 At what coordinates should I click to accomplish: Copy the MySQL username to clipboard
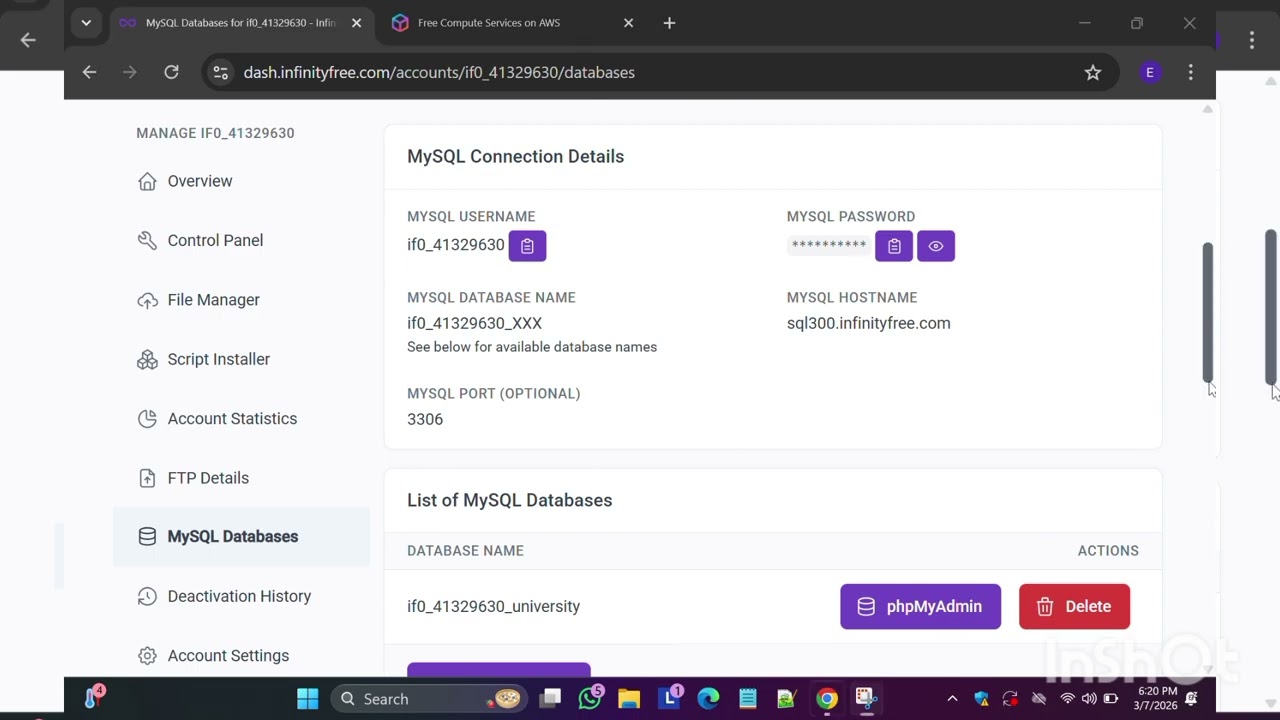(x=527, y=246)
